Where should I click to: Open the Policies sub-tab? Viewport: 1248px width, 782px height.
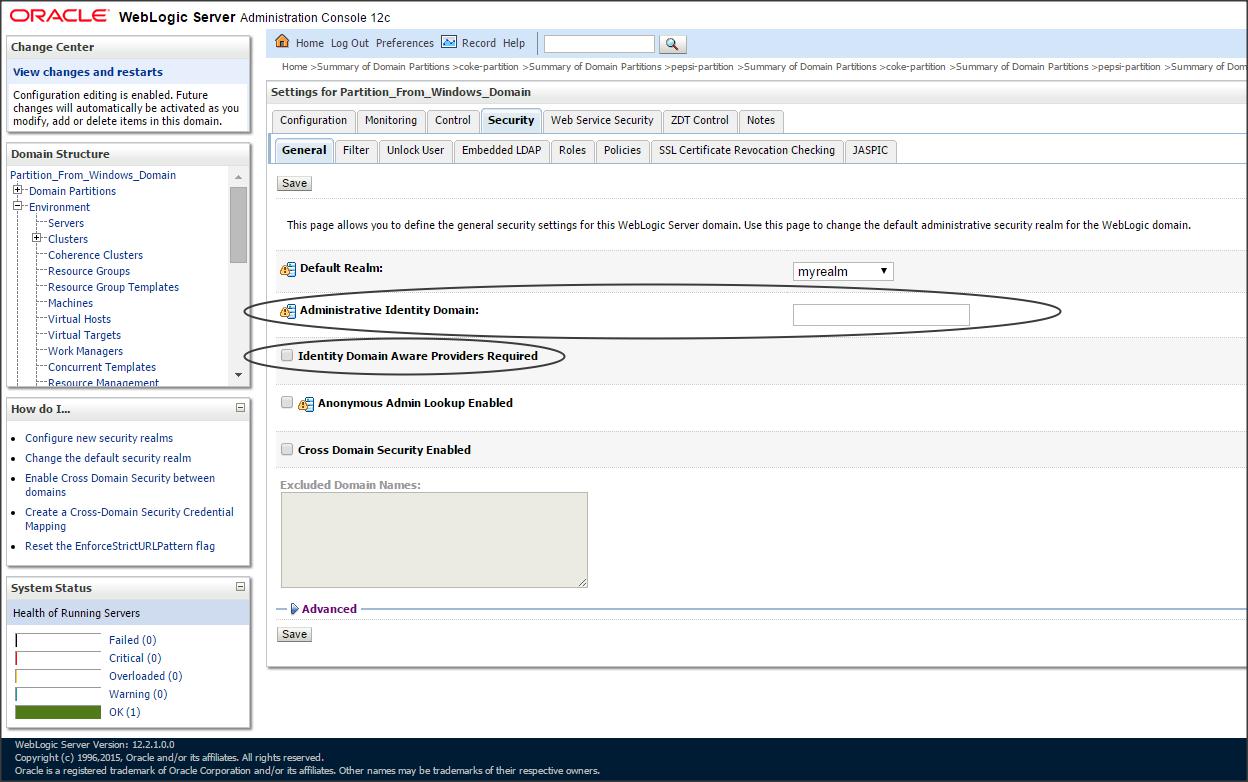click(x=622, y=150)
